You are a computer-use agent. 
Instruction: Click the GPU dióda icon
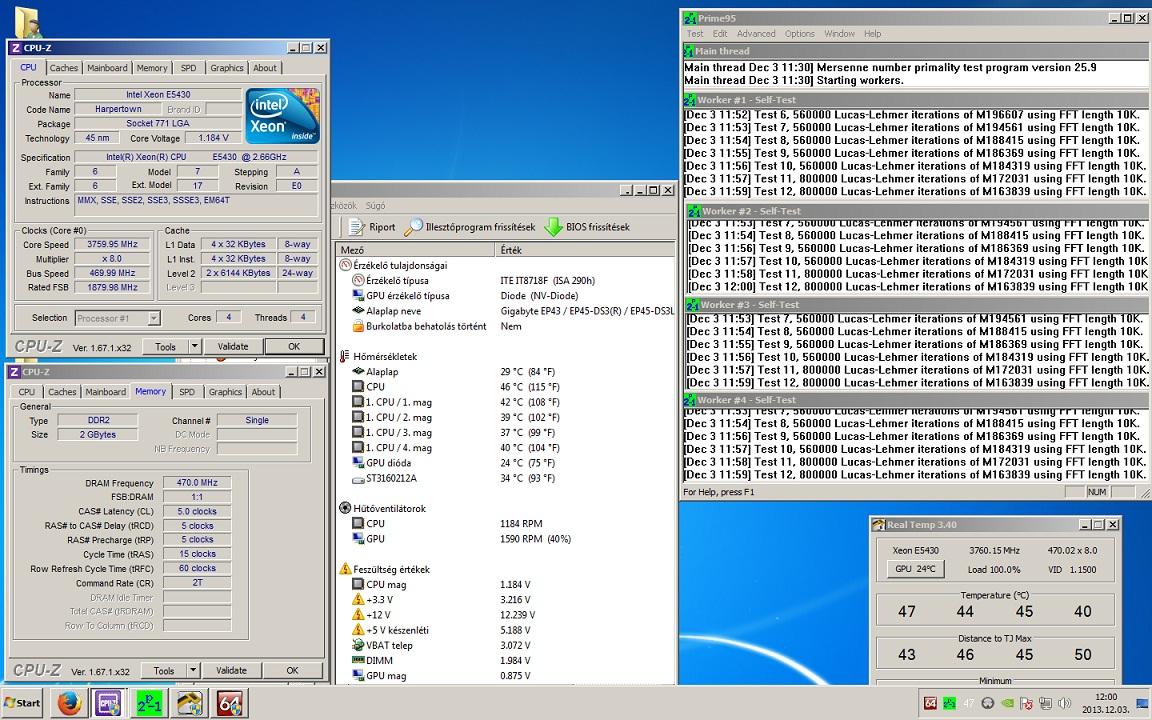click(x=358, y=463)
